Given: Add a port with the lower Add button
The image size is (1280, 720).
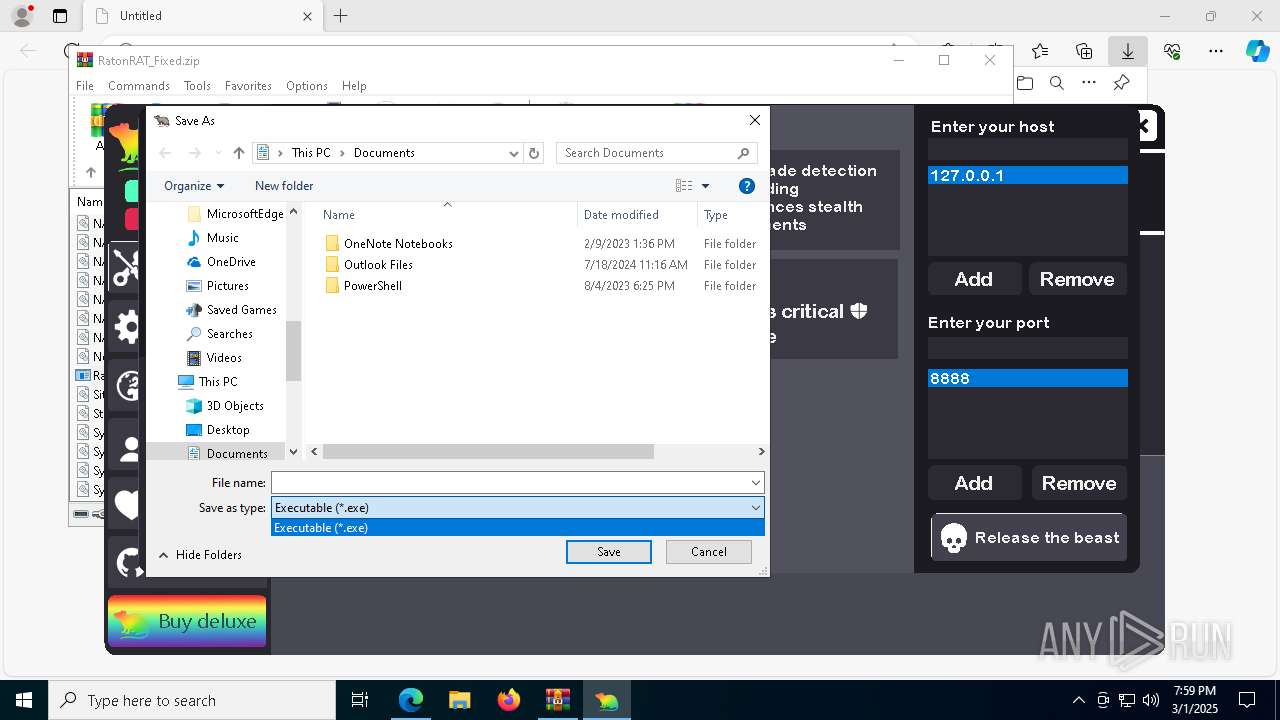Looking at the screenshot, I should coord(974,483).
